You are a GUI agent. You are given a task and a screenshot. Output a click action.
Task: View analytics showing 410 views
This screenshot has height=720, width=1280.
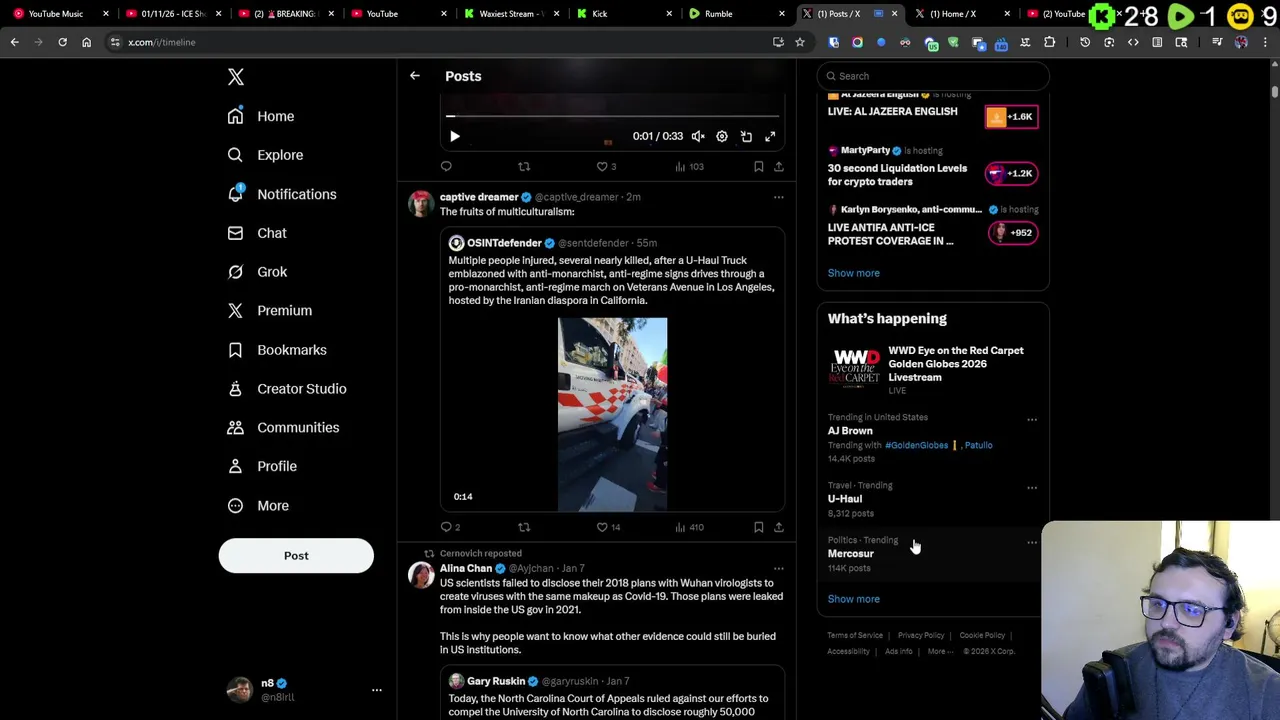tap(689, 527)
